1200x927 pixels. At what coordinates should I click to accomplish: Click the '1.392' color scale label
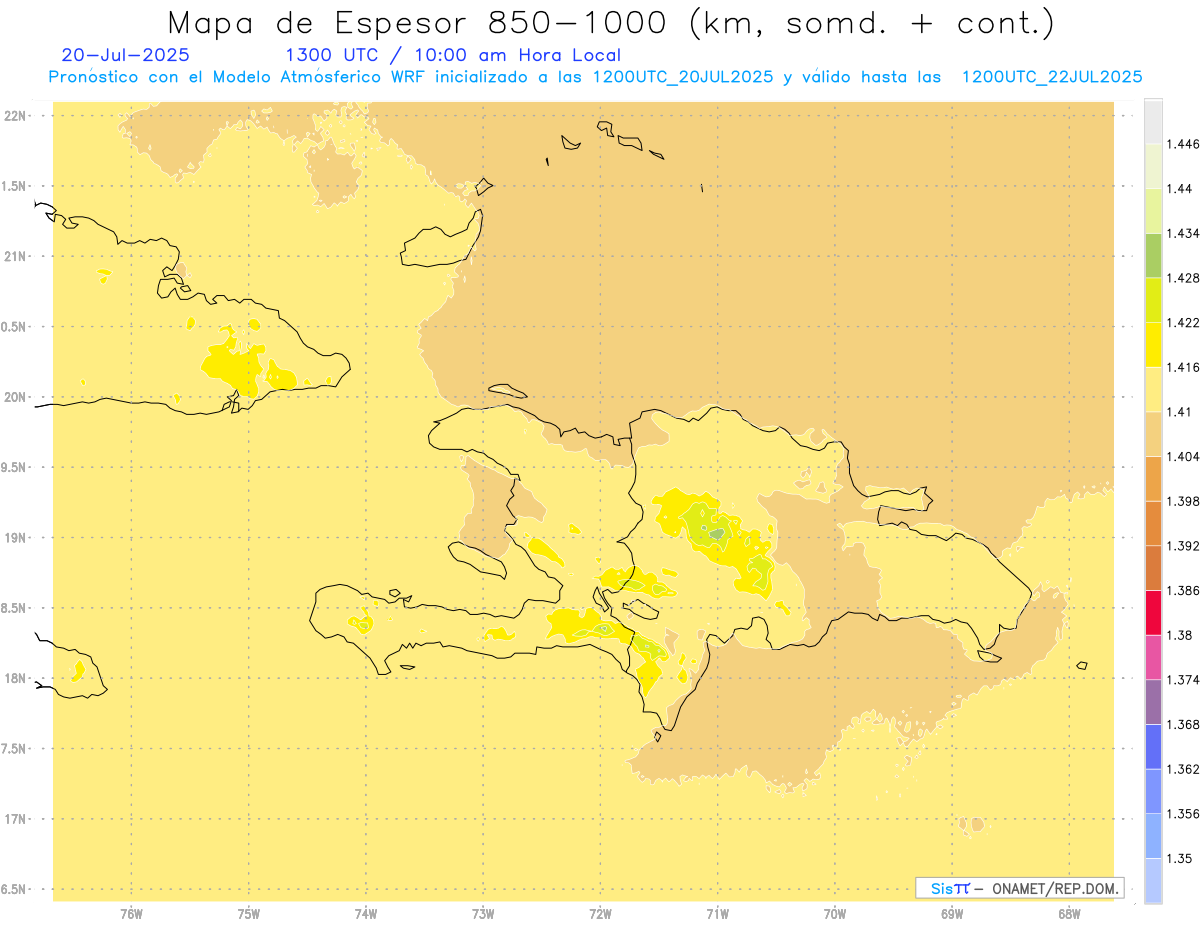[1184, 546]
